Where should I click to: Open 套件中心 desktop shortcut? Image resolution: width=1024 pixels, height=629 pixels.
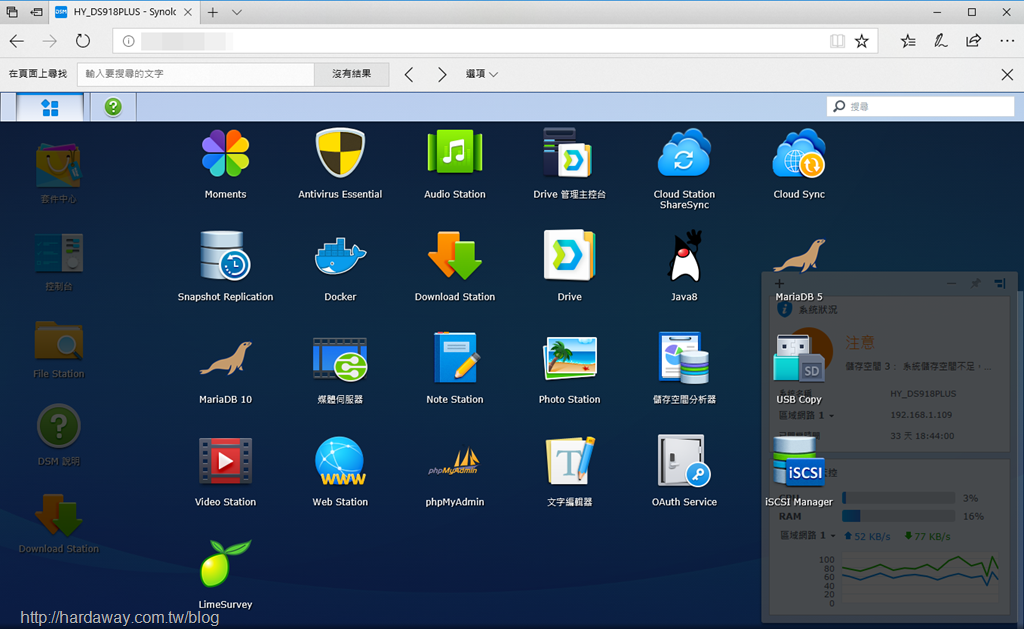[58, 167]
